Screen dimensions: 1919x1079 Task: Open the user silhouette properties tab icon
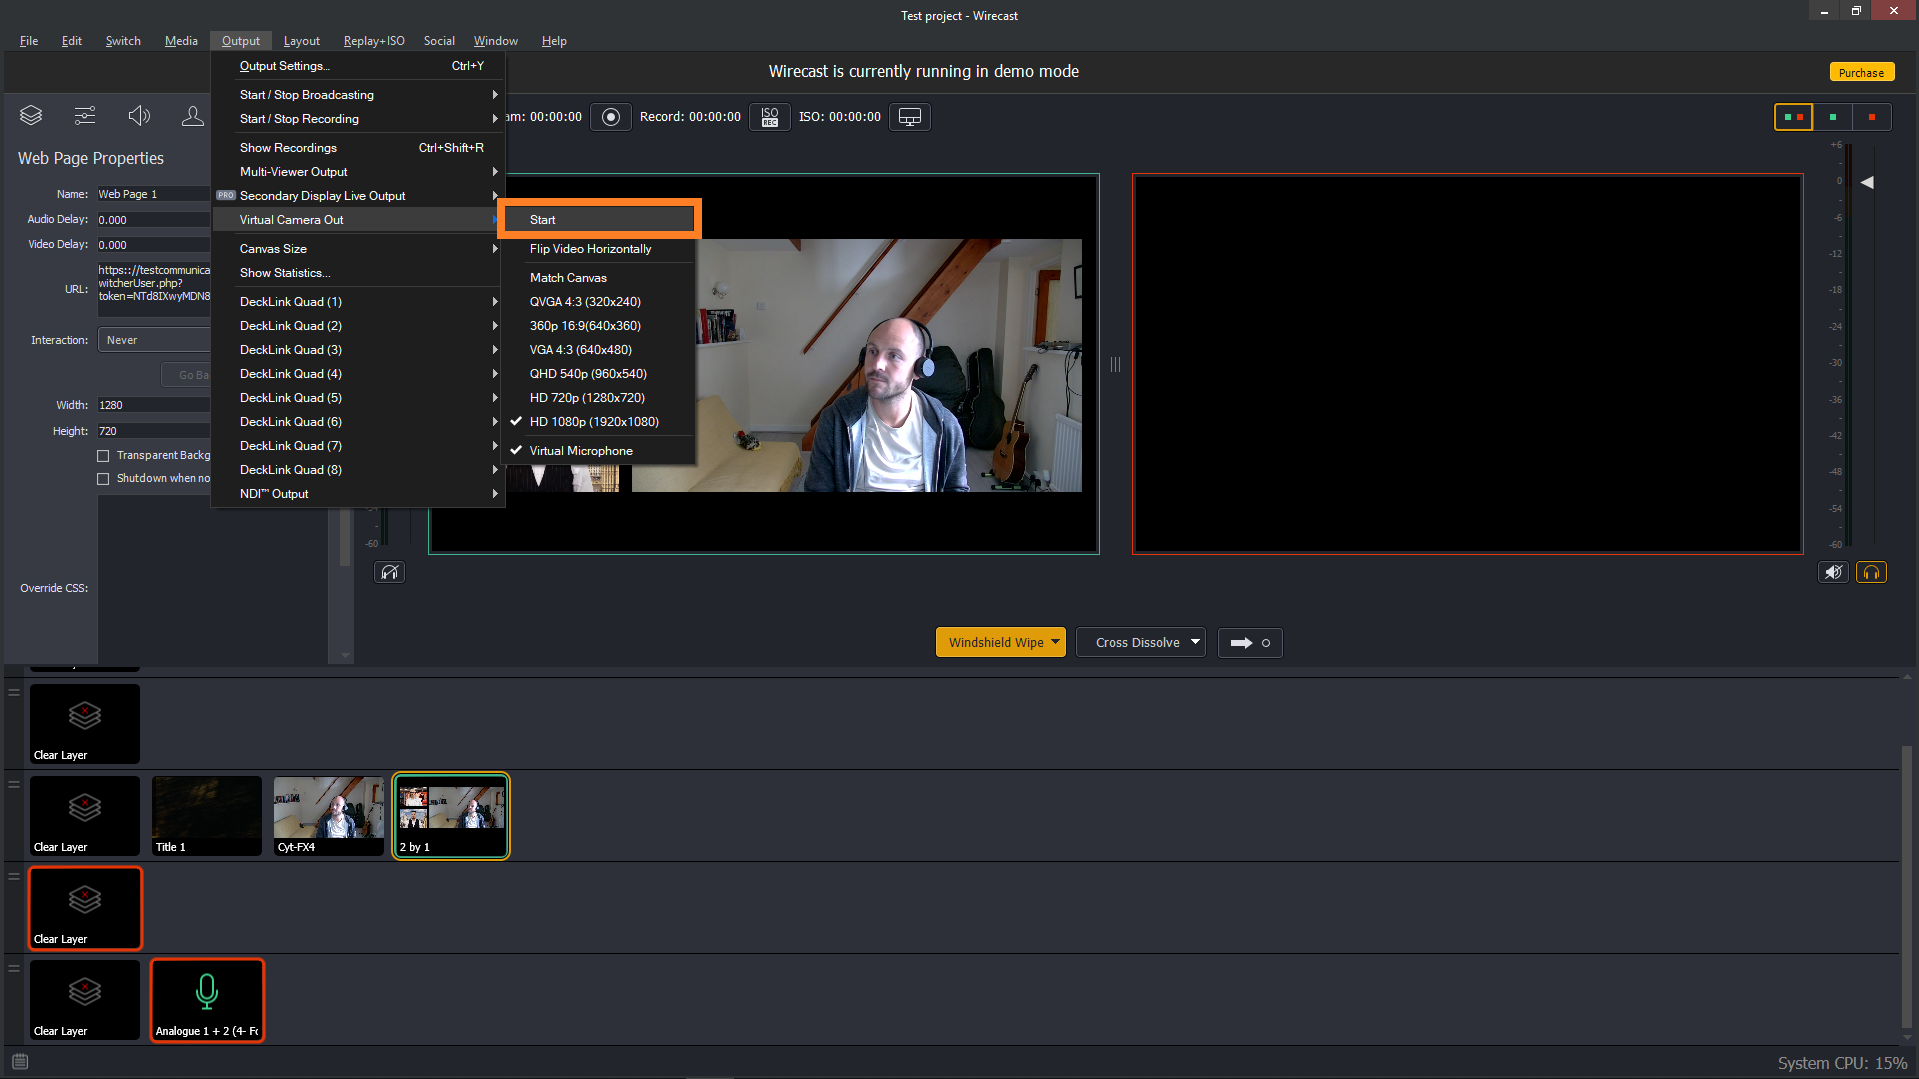click(x=192, y=116)
